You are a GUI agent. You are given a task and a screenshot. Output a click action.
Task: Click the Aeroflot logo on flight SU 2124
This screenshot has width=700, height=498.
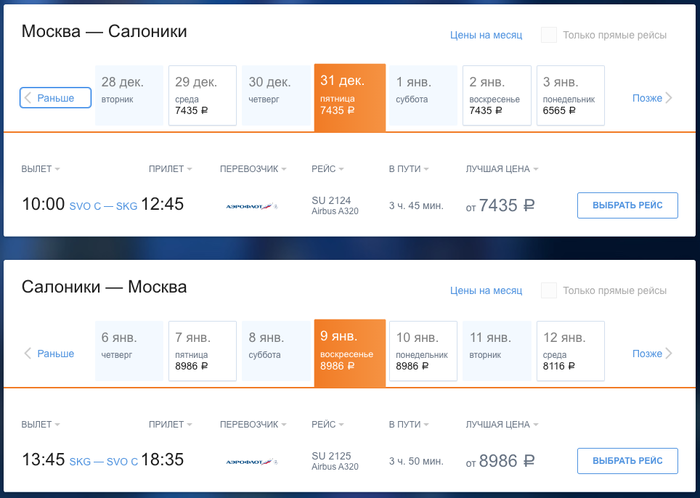coord(250,206)
